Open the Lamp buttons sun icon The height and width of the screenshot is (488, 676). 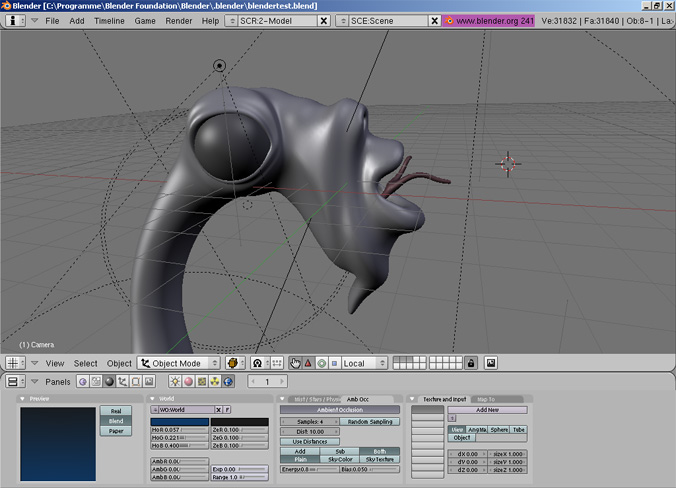click(x=175, y=382)
